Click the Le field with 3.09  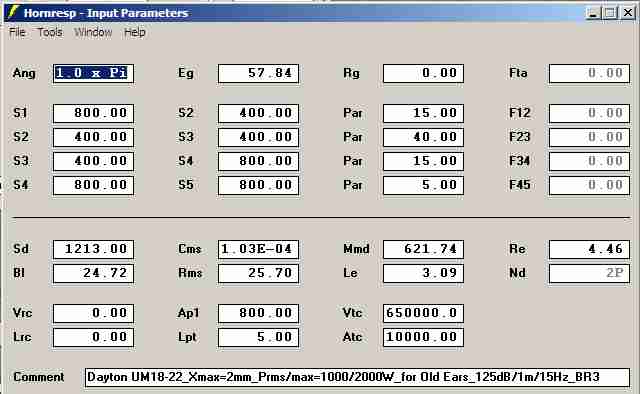(x=423, y=274)
